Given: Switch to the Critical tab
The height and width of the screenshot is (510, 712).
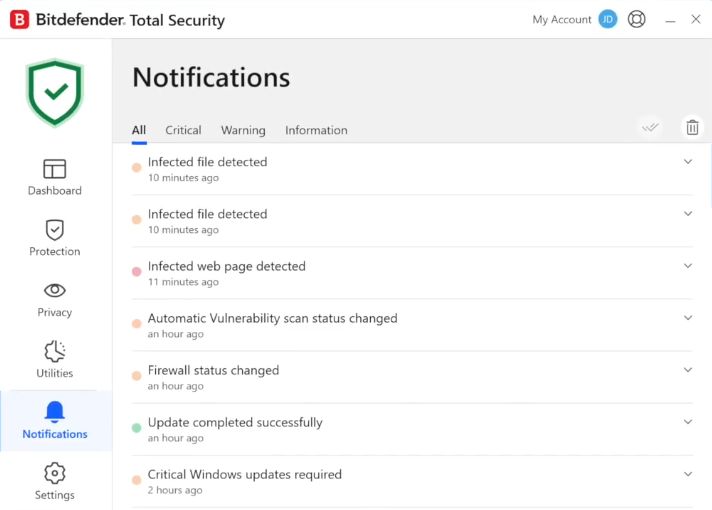Looking at the screenshot, I should [183, 130].
